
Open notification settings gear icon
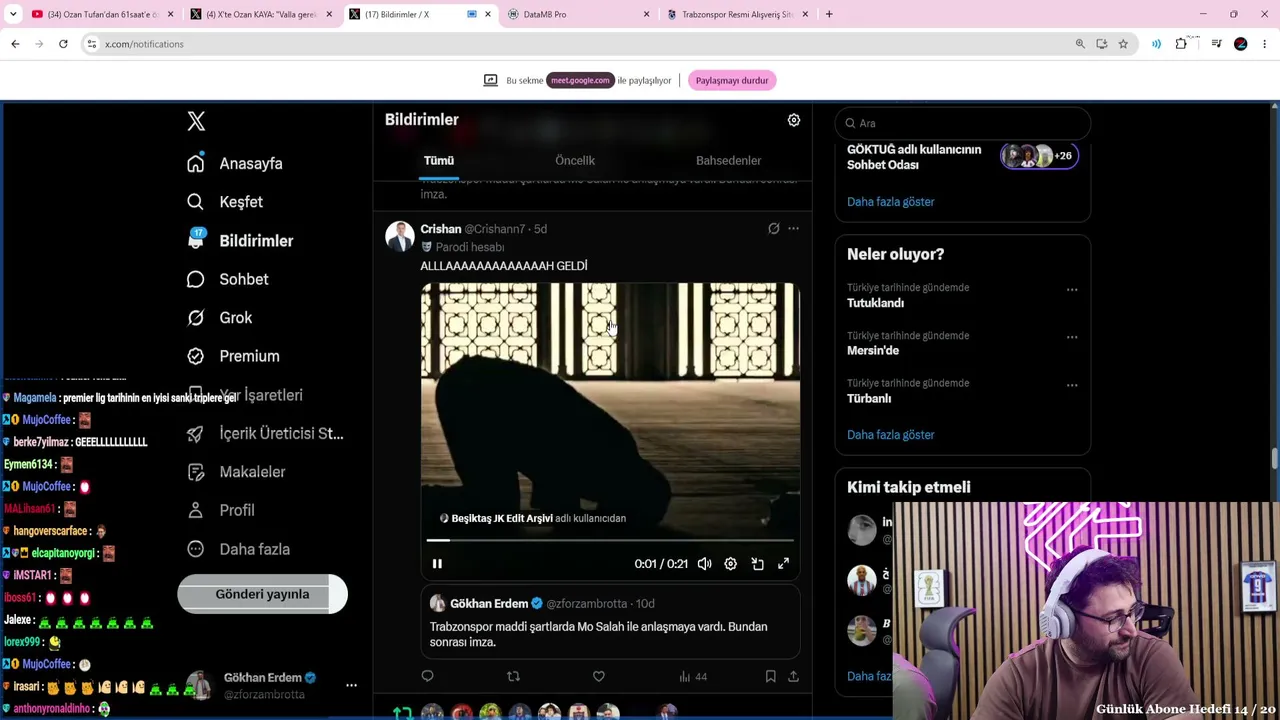point(794,120)
